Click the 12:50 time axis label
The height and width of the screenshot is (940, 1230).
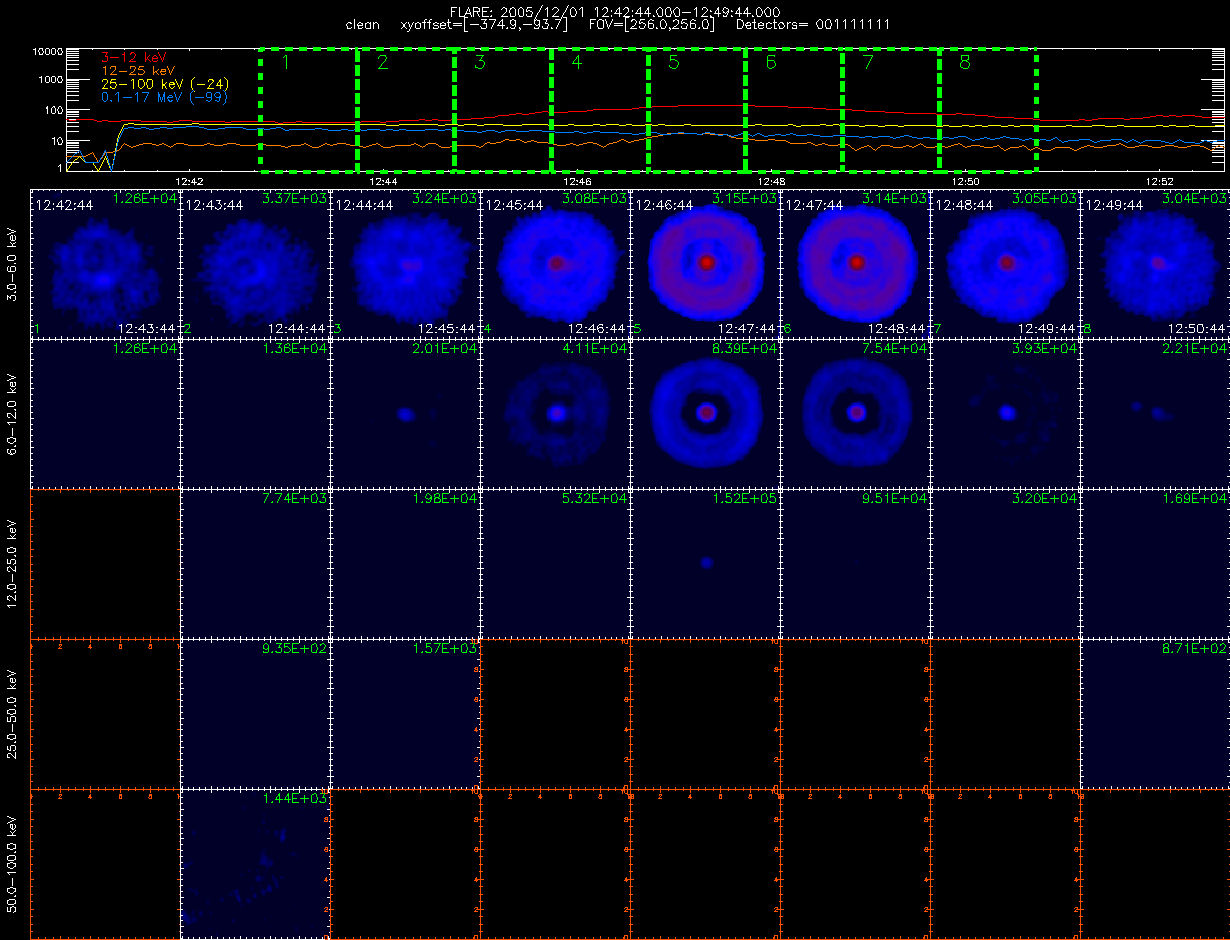[964, 181]
